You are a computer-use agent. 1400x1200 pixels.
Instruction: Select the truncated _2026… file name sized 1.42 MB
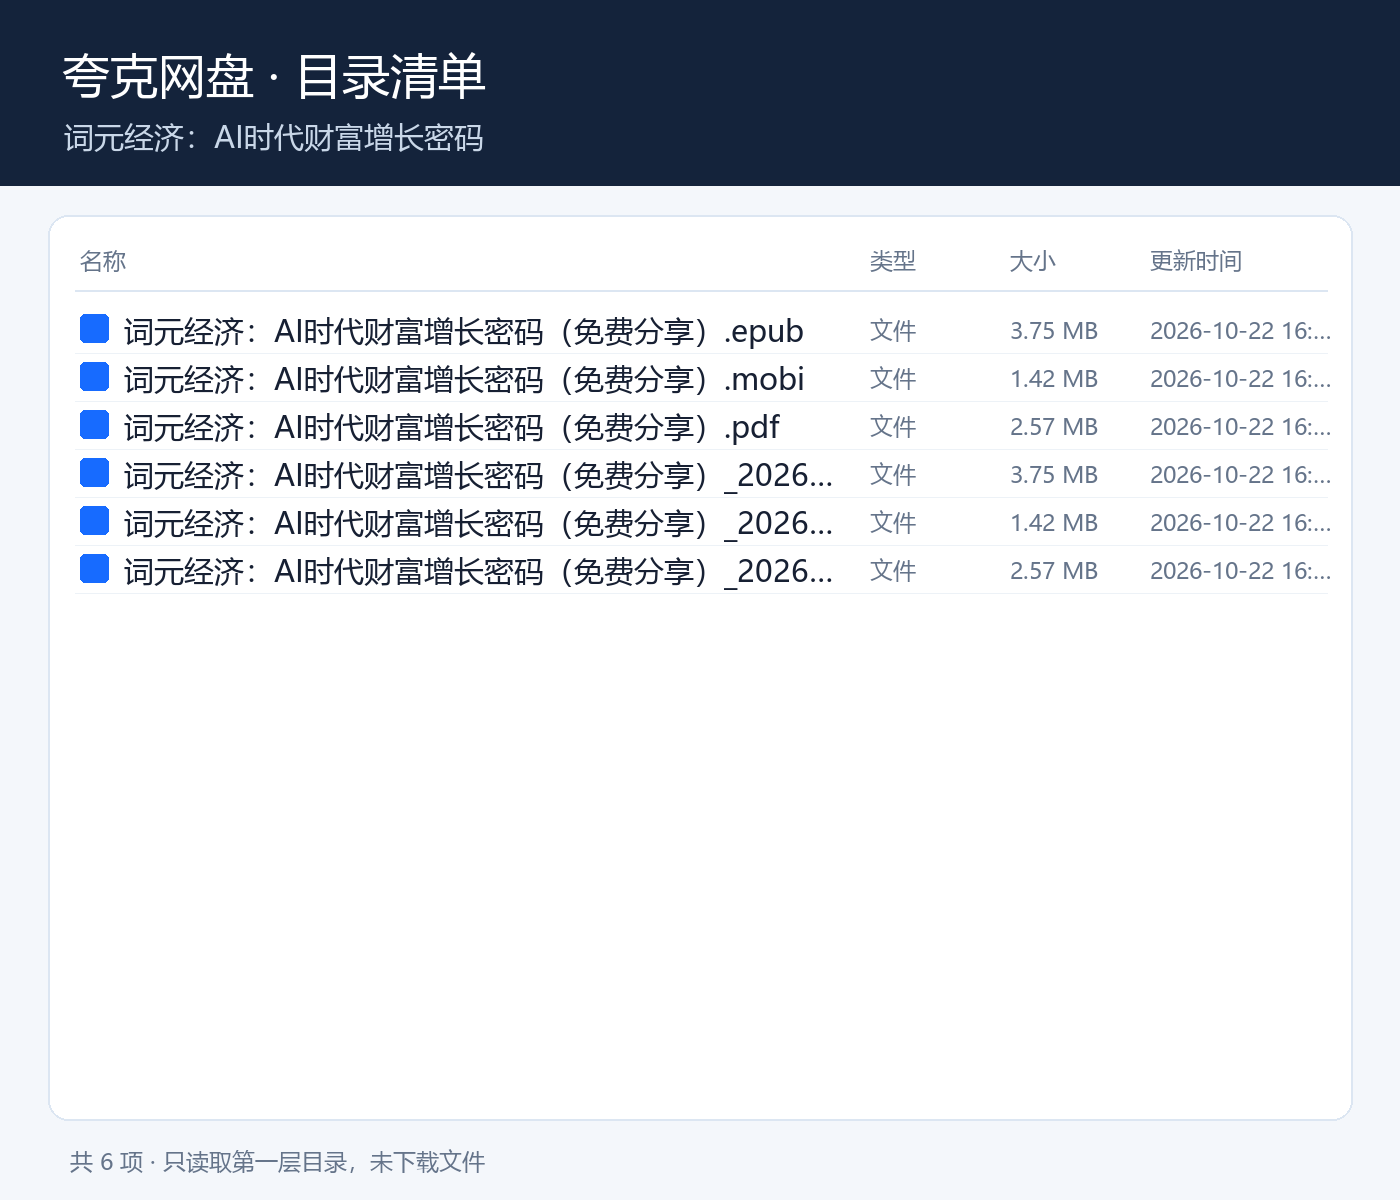pos(478,523)
